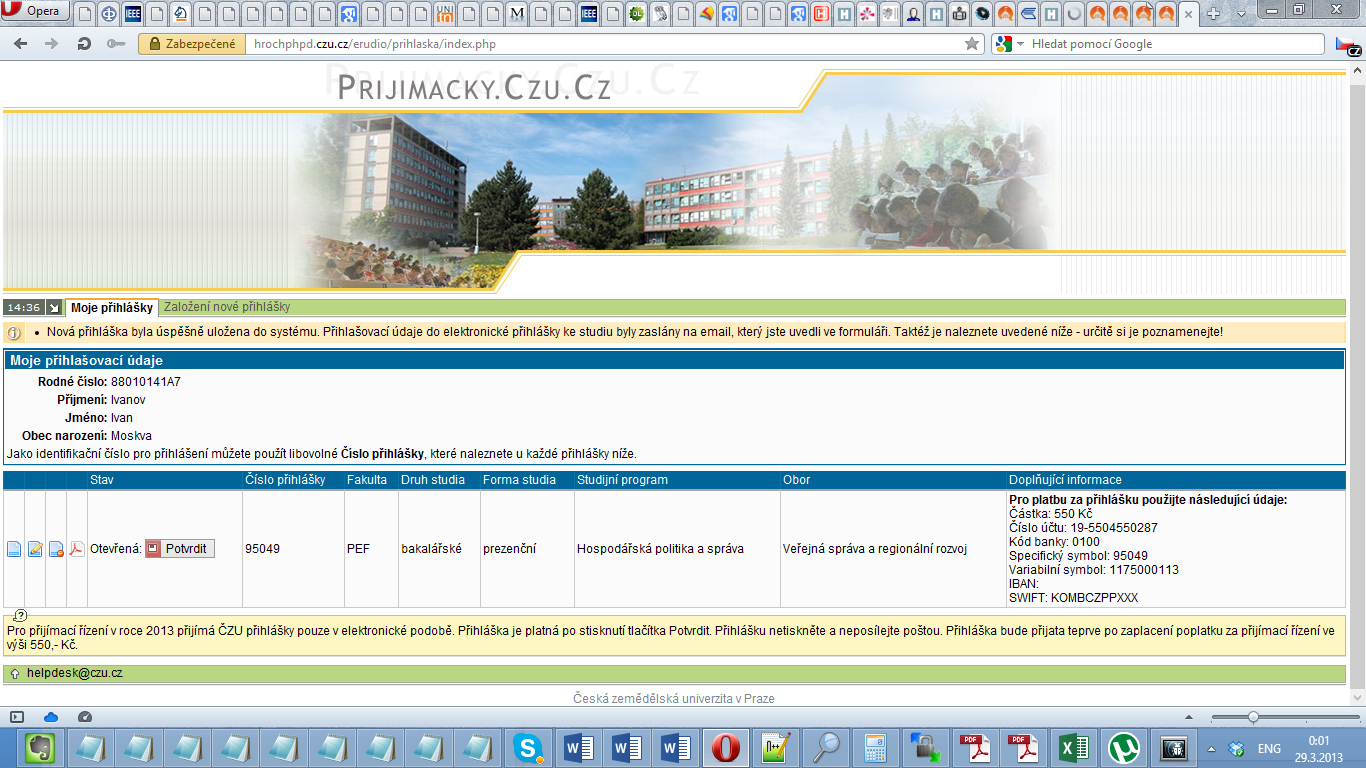Expand the tab list dropdown arrow
Image resolution: width=1366 pixels, height=768 pixels.
click(1241, 14)
